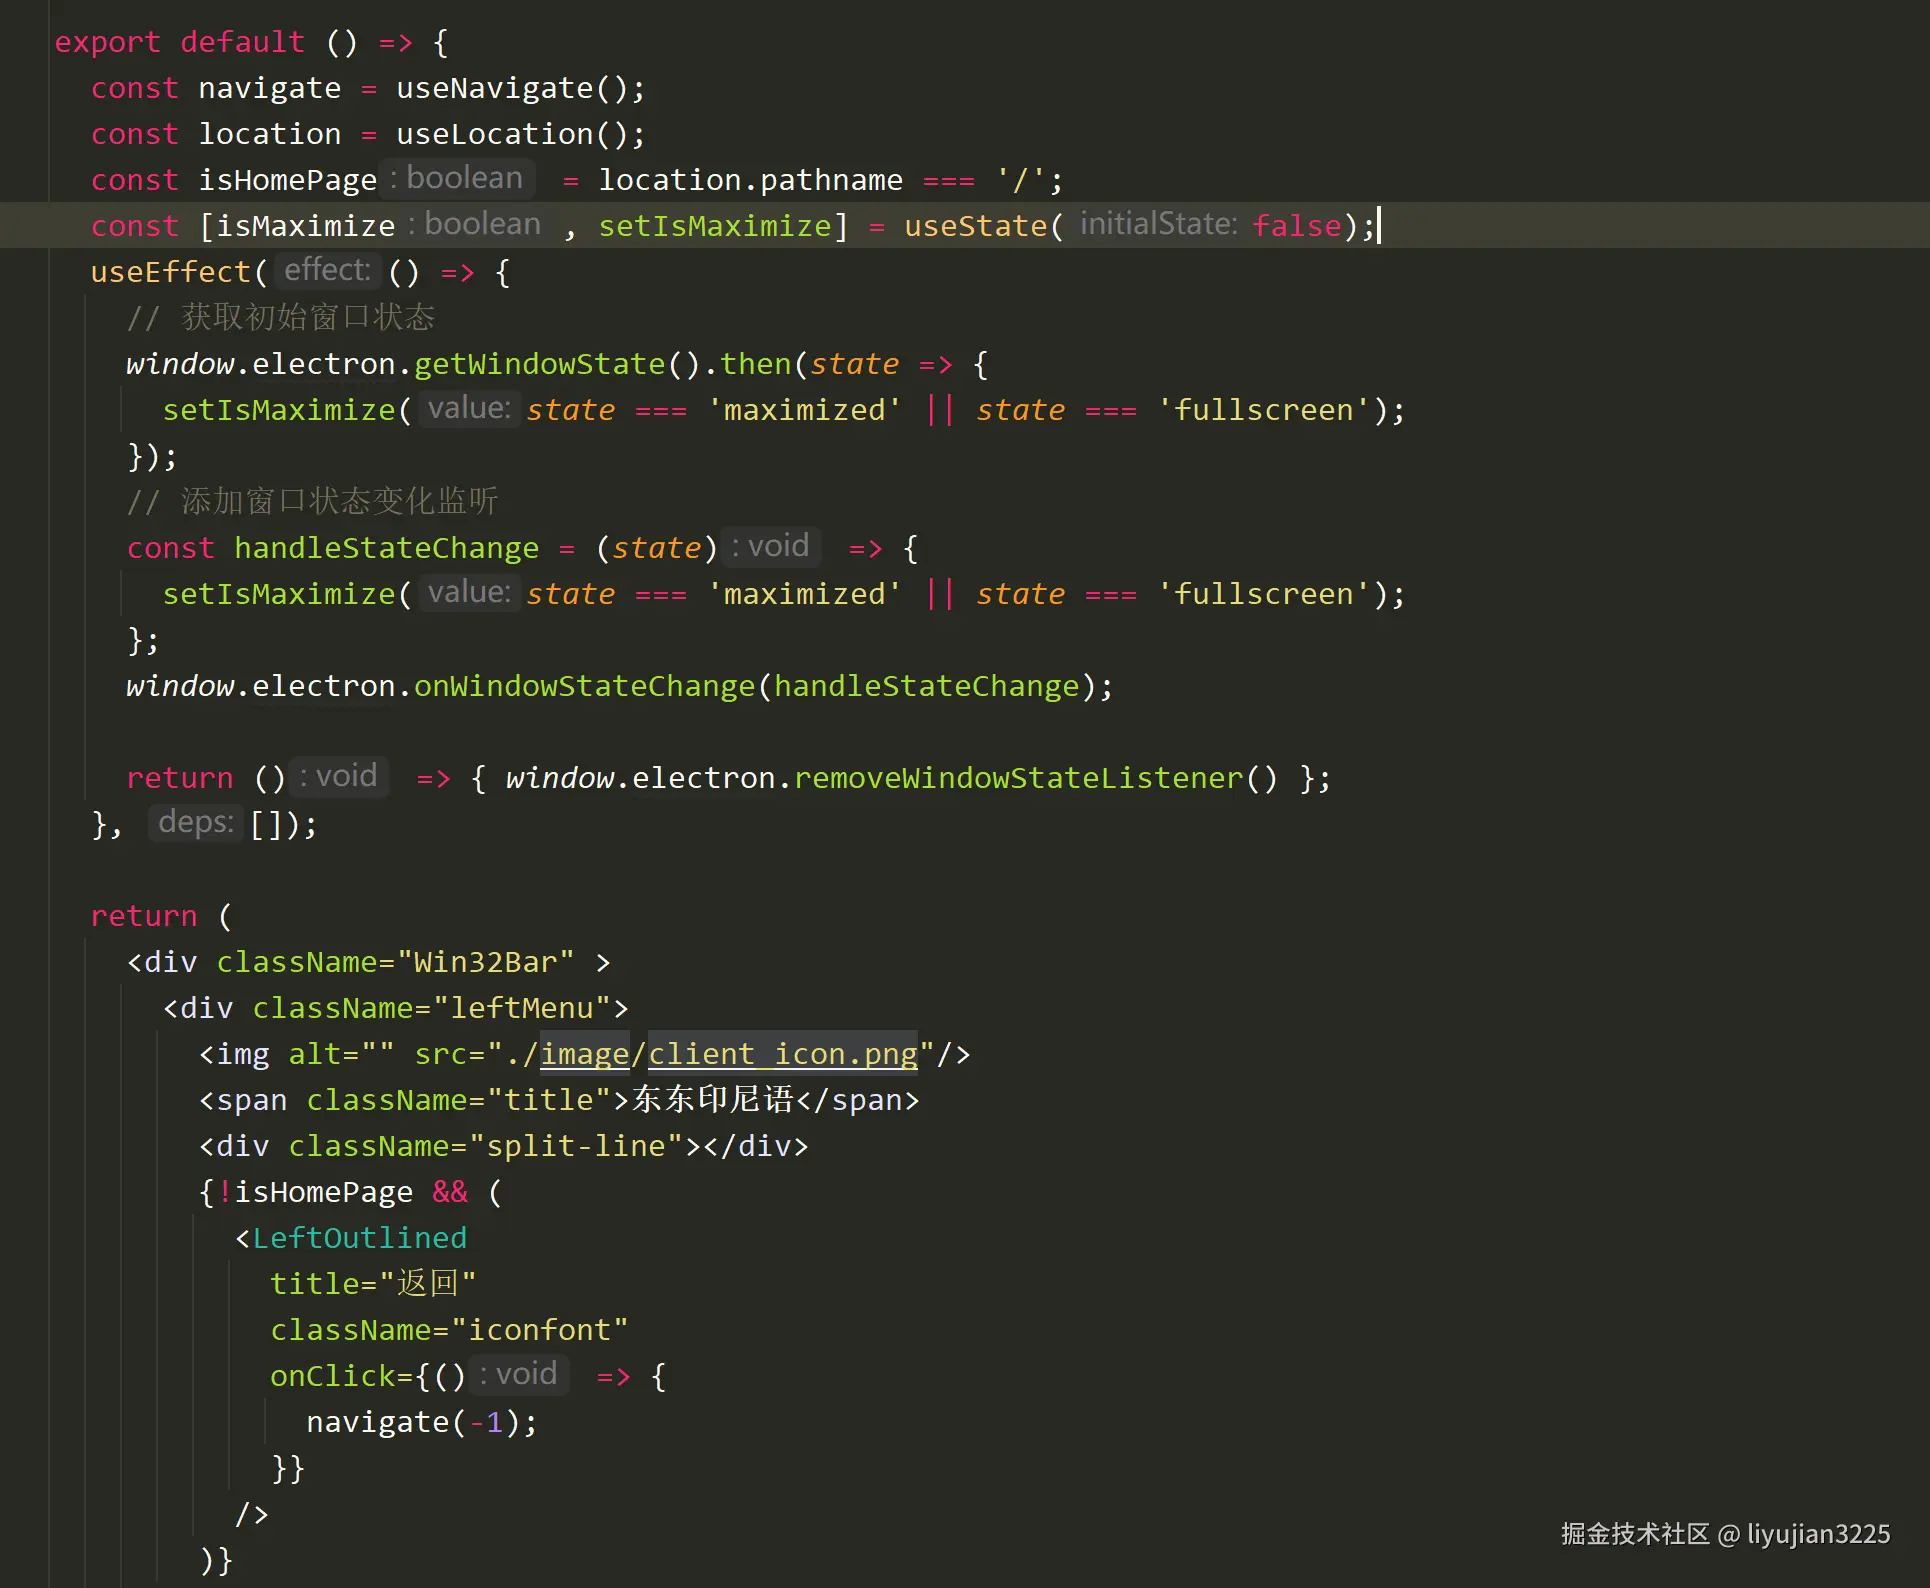Click the useLocation function call
This screenshot has width=1930, height=1588.
coord(495,134)
